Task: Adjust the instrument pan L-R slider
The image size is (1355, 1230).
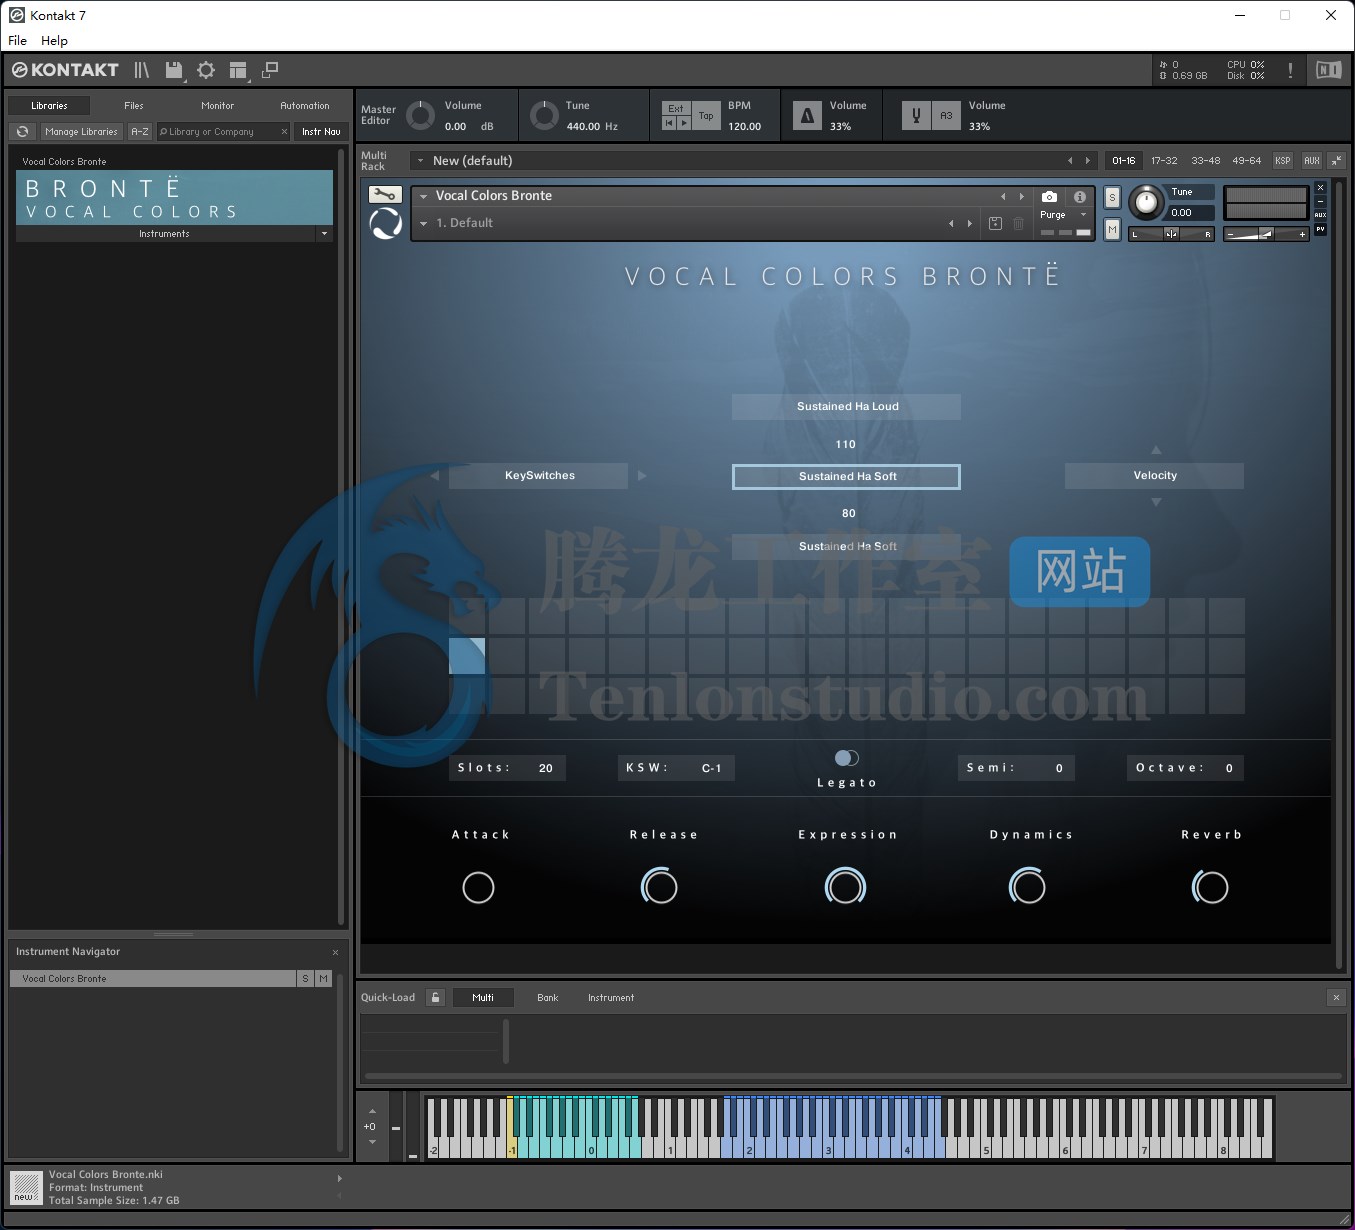Action: pos(1171,234)
